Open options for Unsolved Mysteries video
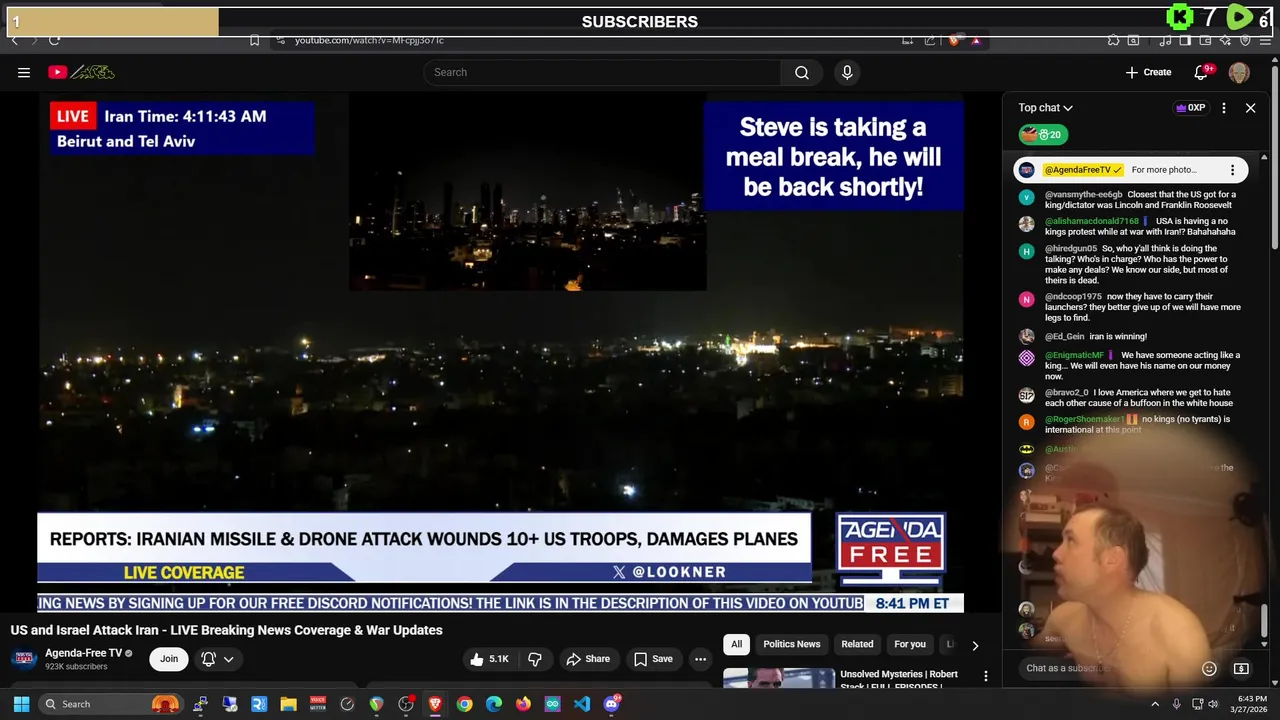Screen dimensions: 1280x720 [x=985, y=676]
